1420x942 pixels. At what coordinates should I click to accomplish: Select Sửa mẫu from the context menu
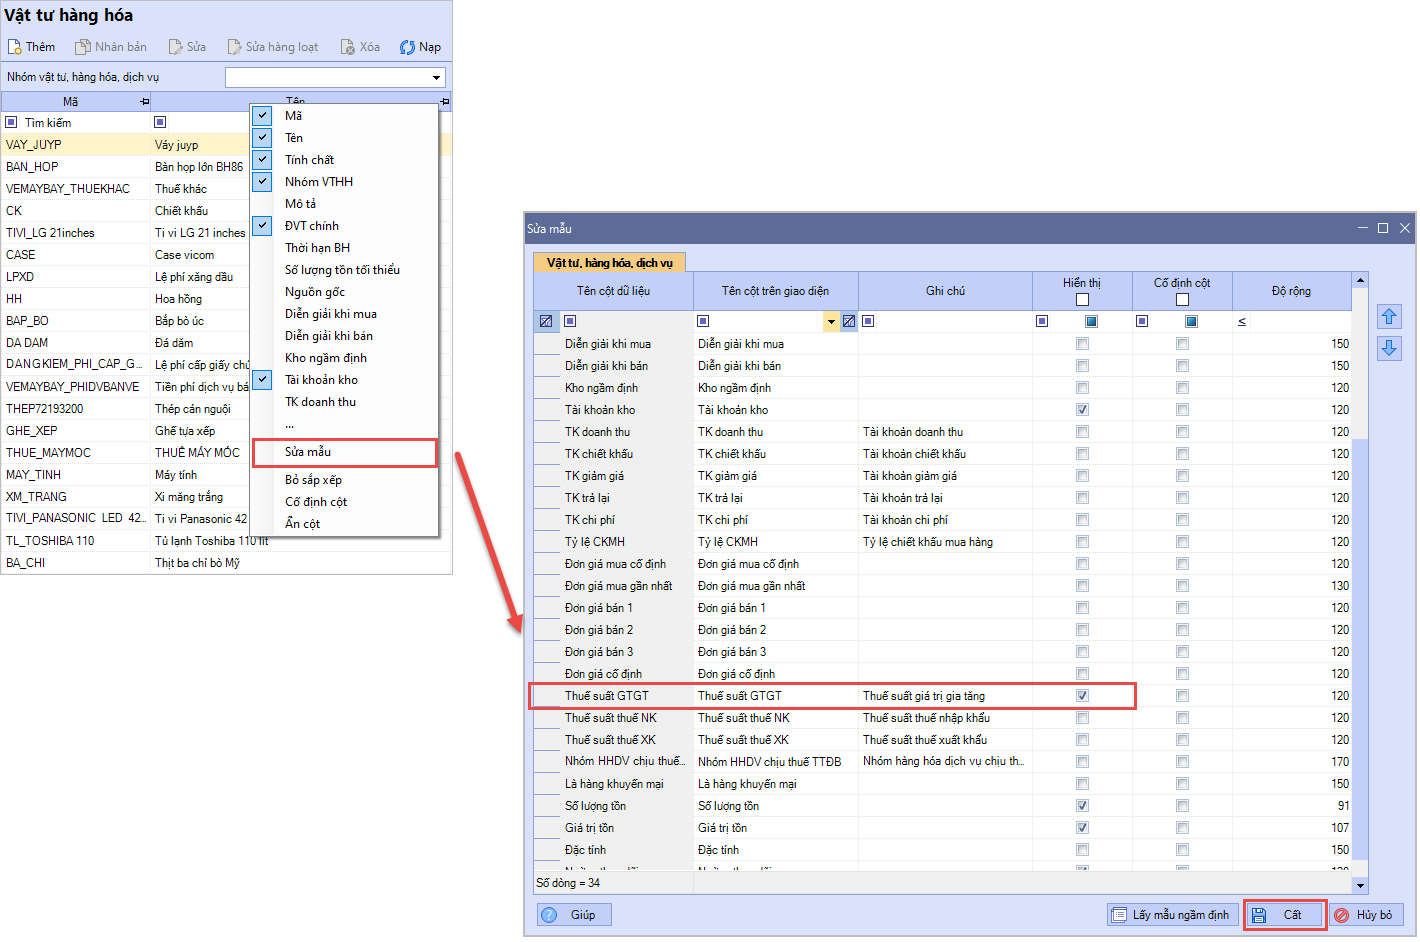308,452
